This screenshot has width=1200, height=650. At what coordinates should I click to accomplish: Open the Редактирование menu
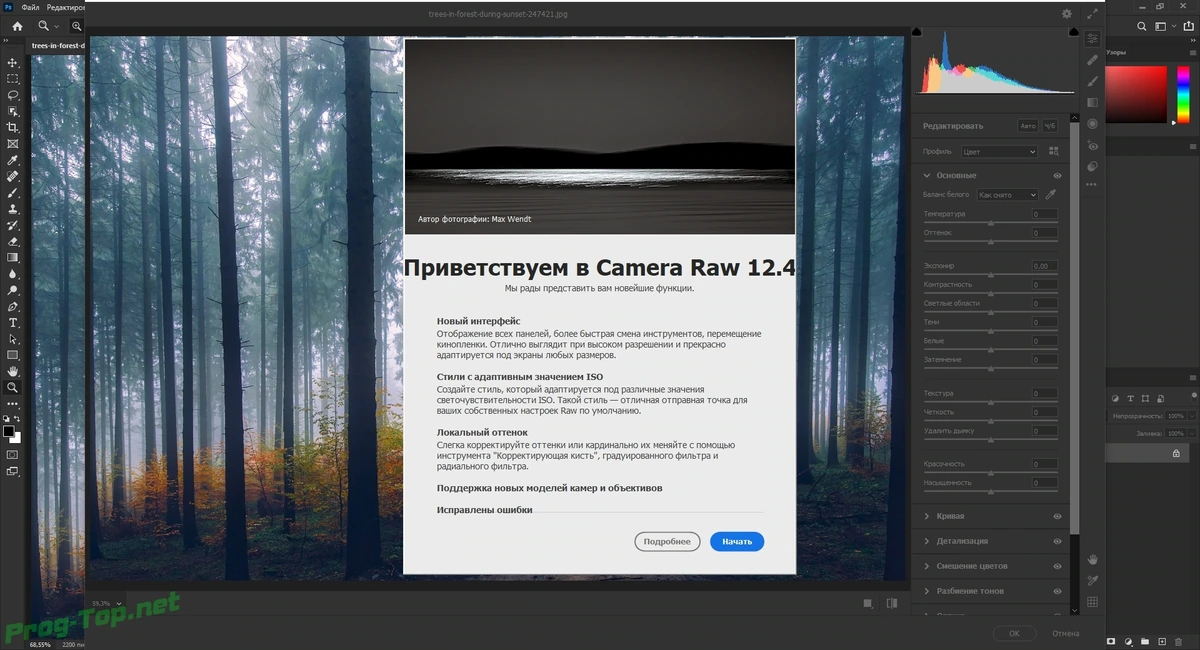point(65,7)
